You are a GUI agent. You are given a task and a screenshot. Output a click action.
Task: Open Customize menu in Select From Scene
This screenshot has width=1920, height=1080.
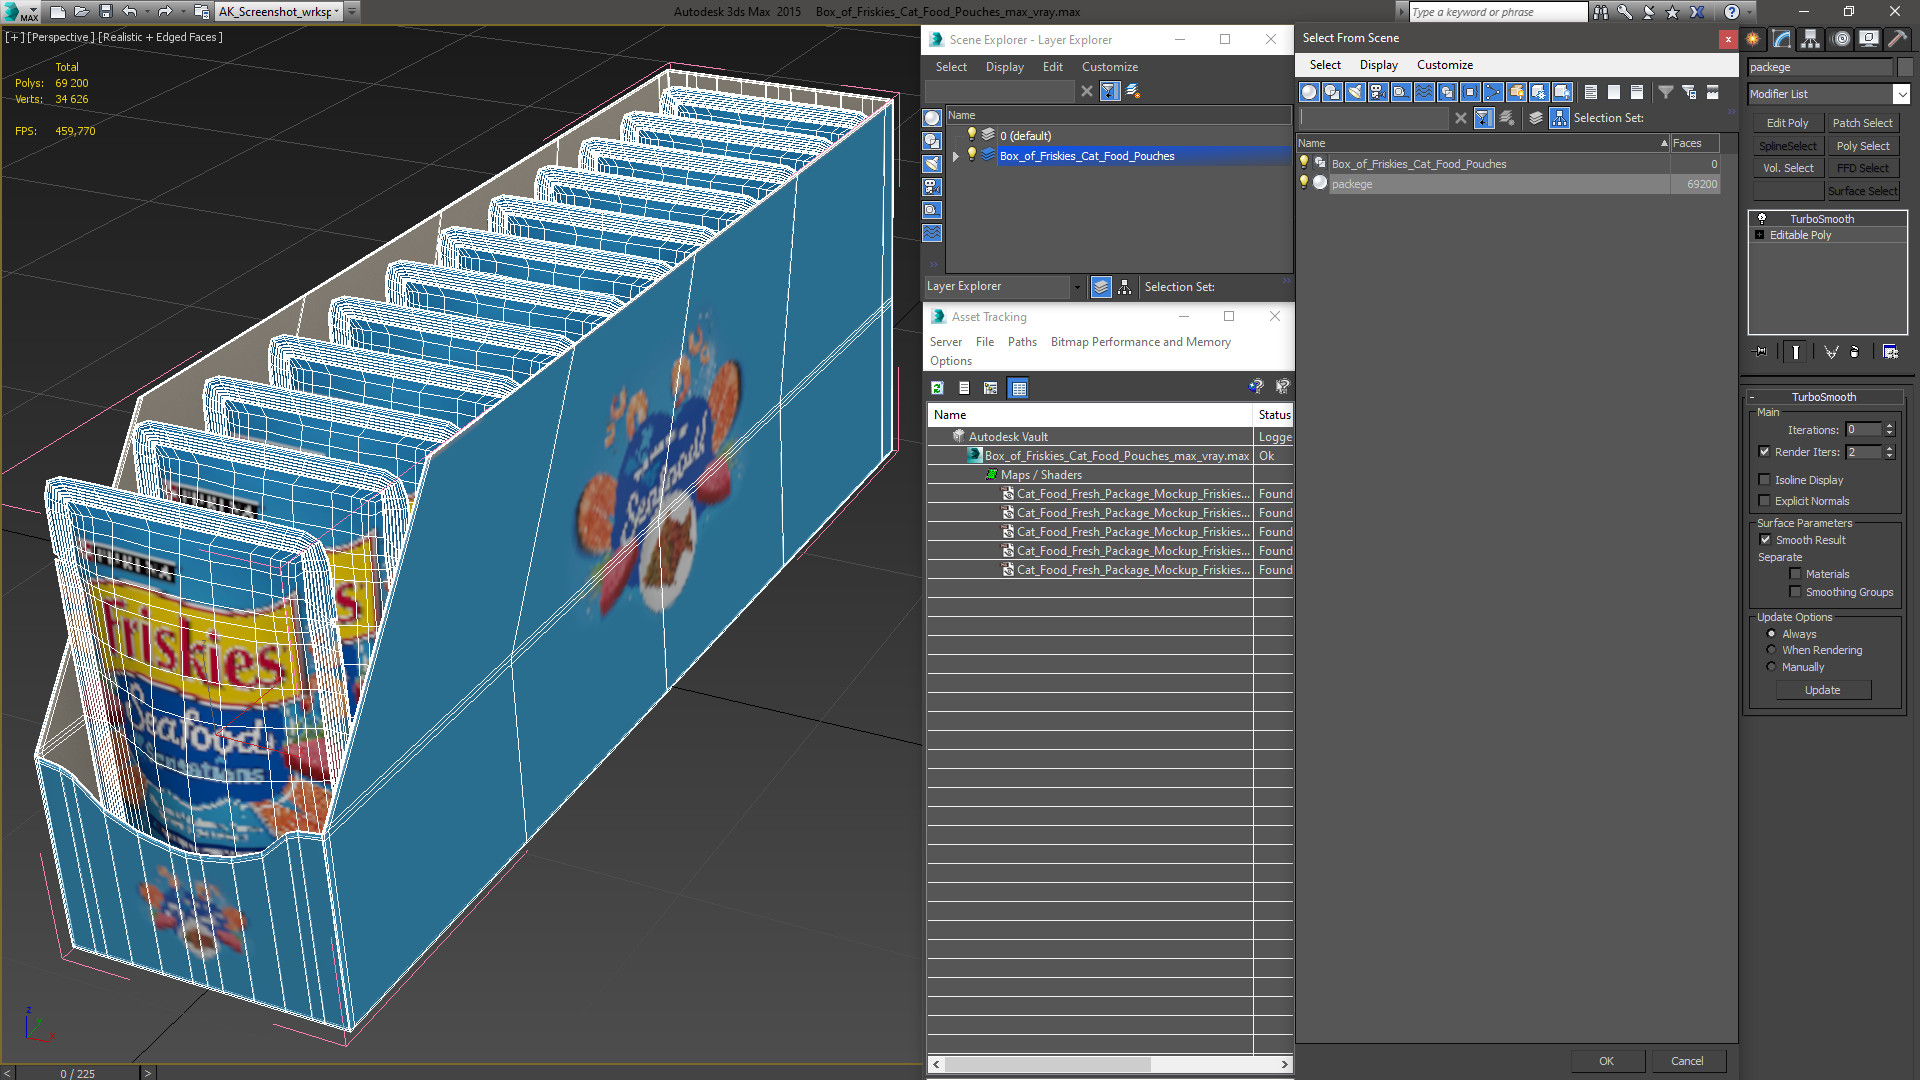tap(1445, 65)
